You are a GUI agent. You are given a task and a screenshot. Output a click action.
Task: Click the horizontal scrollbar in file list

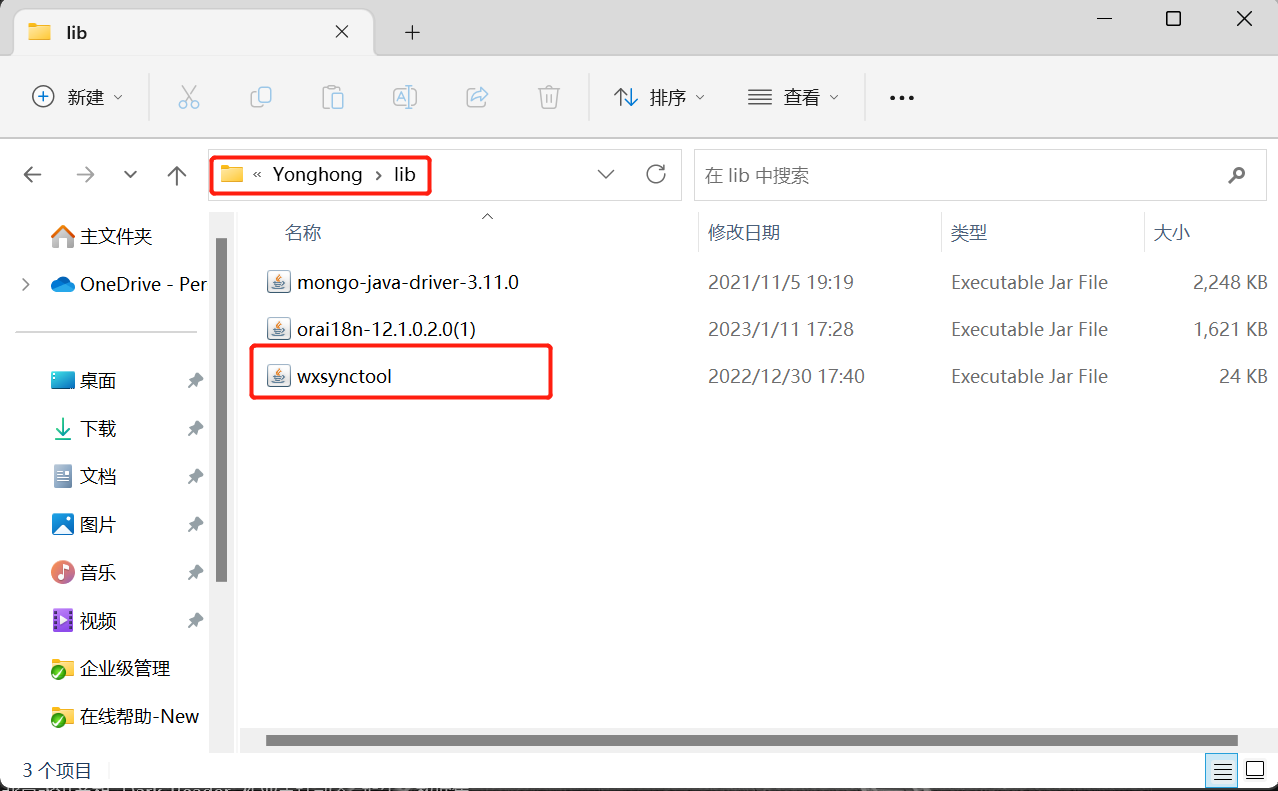[x=750, y=741]
